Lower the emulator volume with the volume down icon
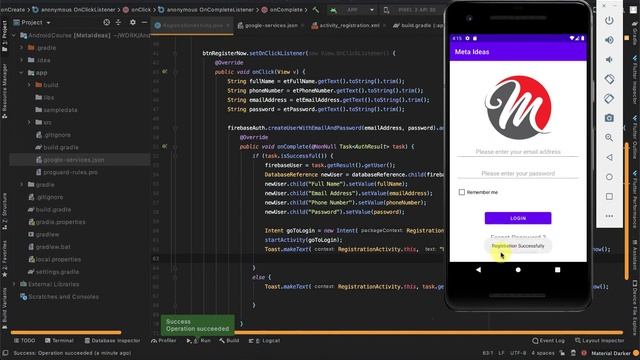640x360 pixels. (609, 60)
